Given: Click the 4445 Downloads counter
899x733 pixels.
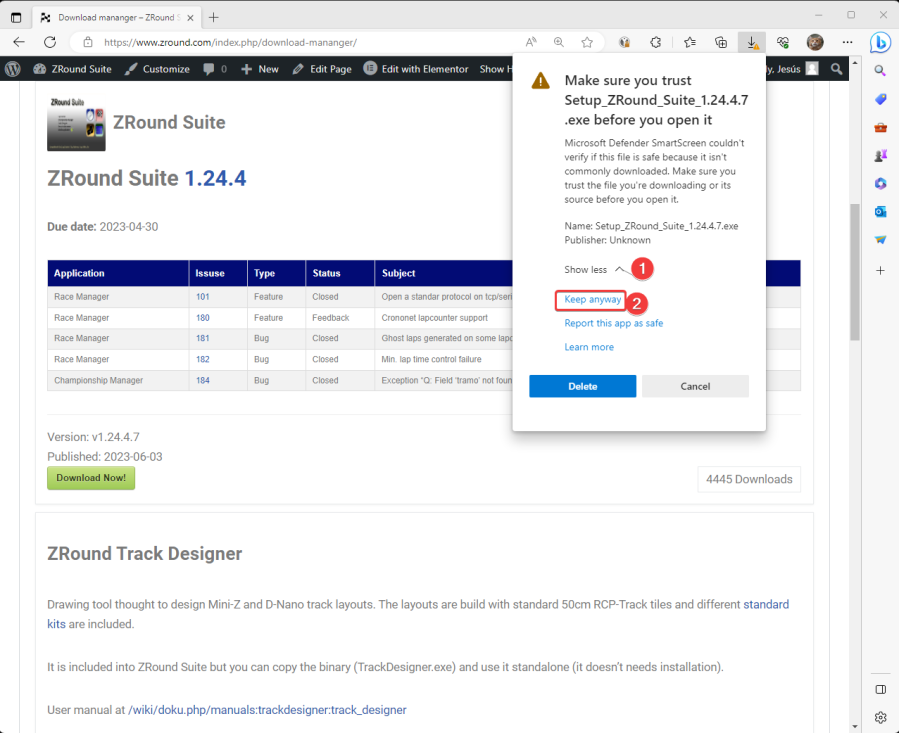Looking at the screenshot, I should click(x=749, y=479).
